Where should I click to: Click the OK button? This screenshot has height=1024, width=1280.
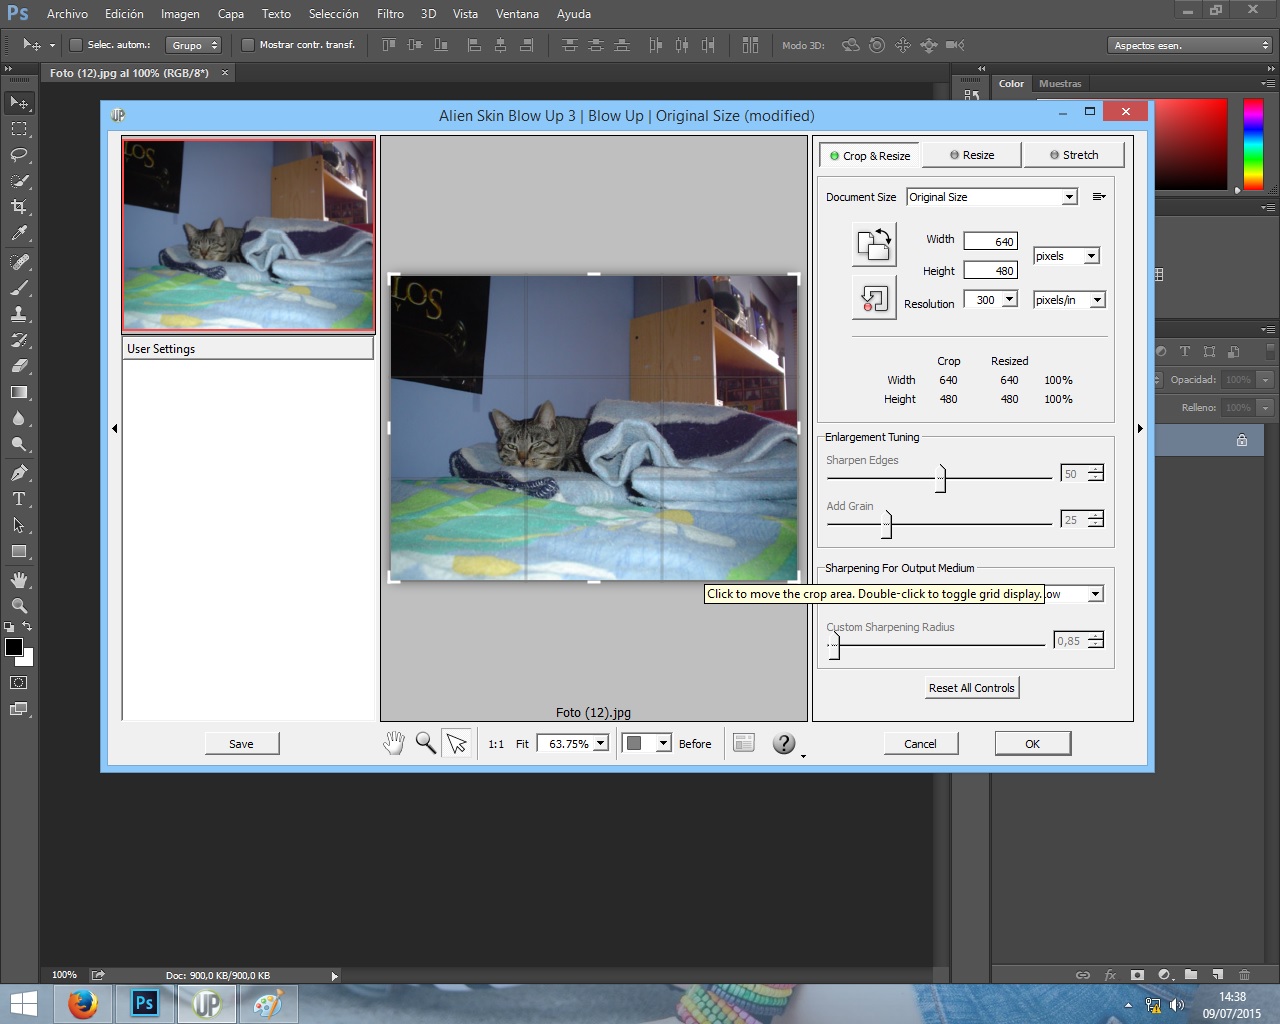coord(1032,743)
